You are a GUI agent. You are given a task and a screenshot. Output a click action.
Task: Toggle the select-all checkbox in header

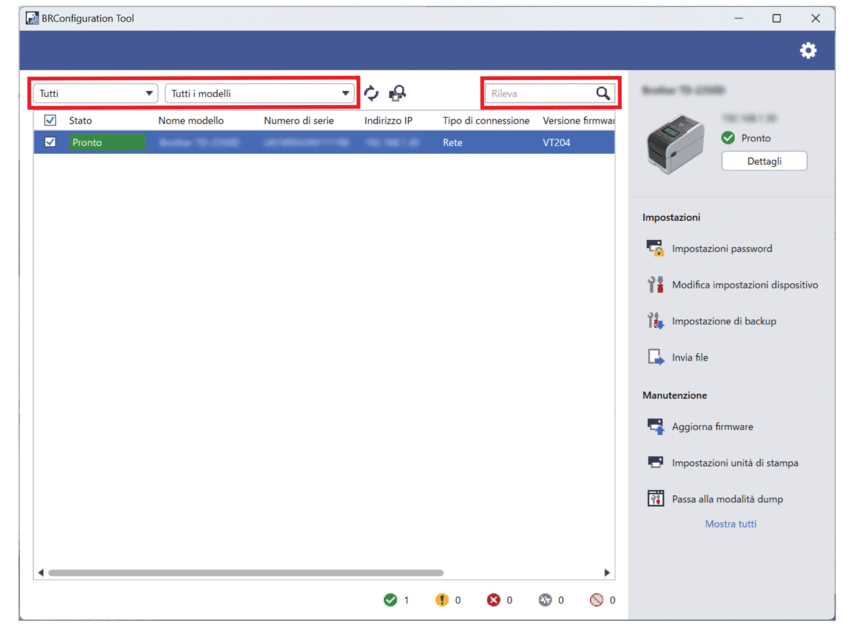(50, 120)
